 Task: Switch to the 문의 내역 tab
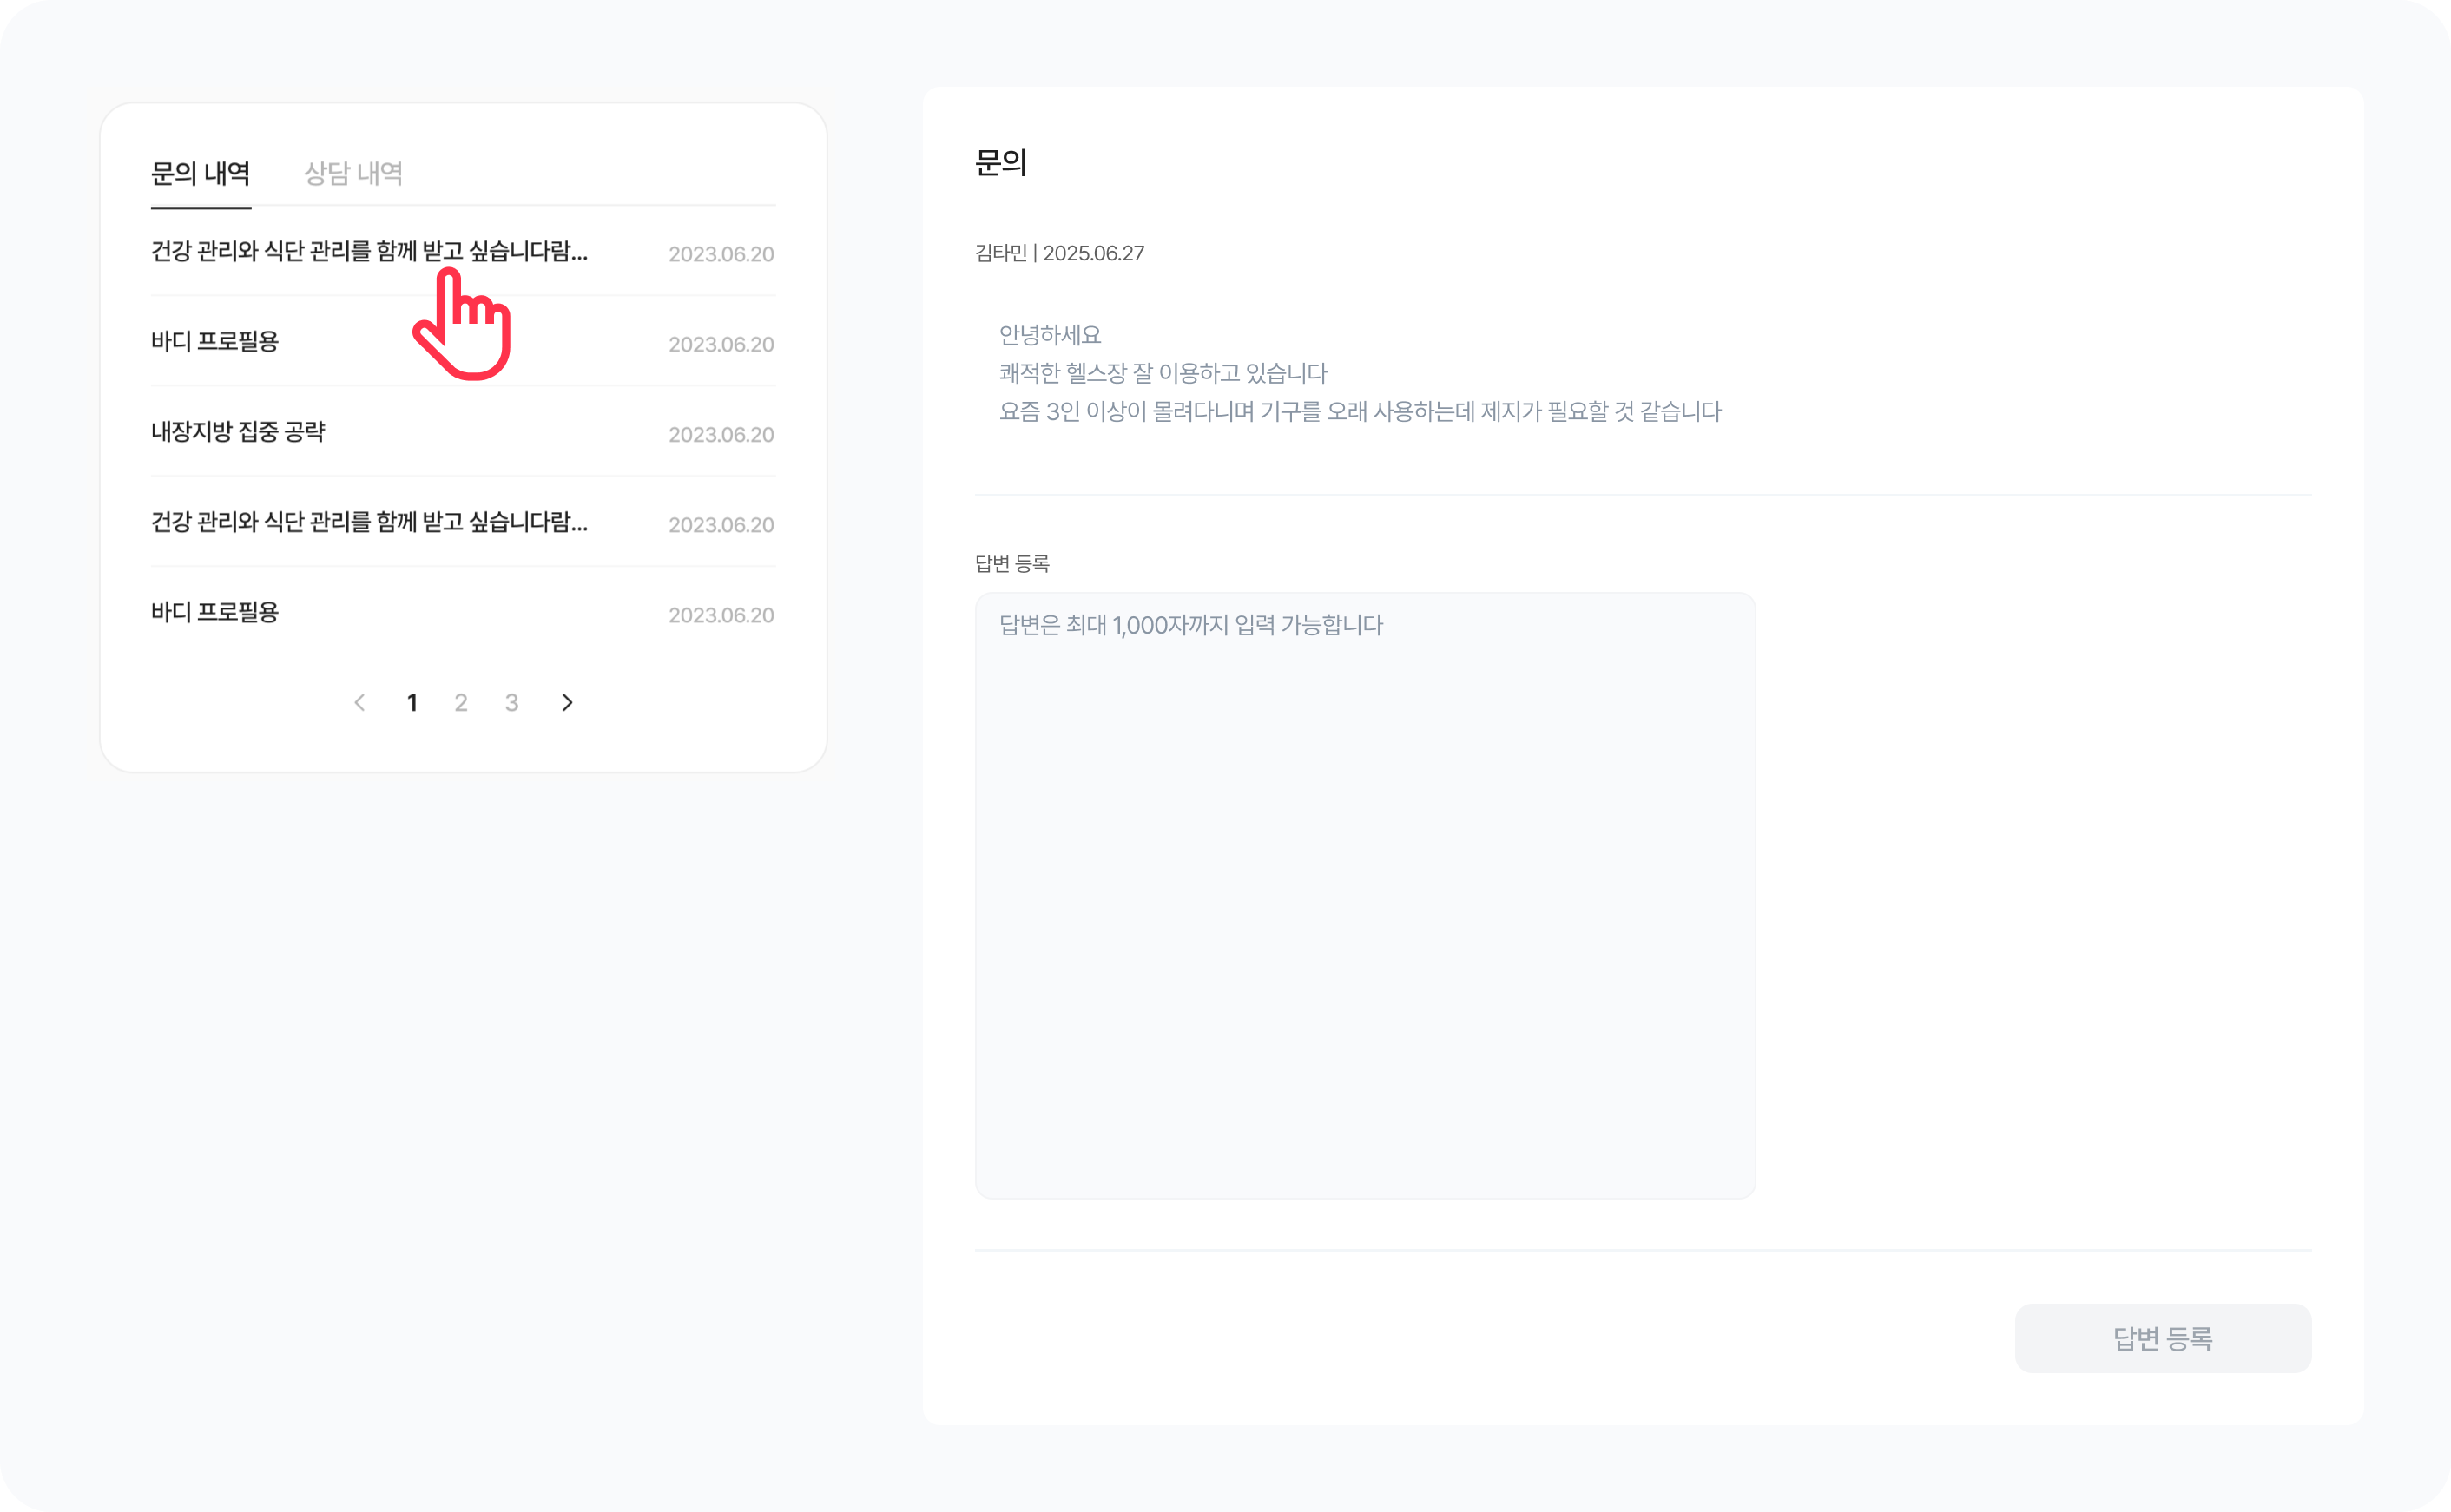click(200, 174)
